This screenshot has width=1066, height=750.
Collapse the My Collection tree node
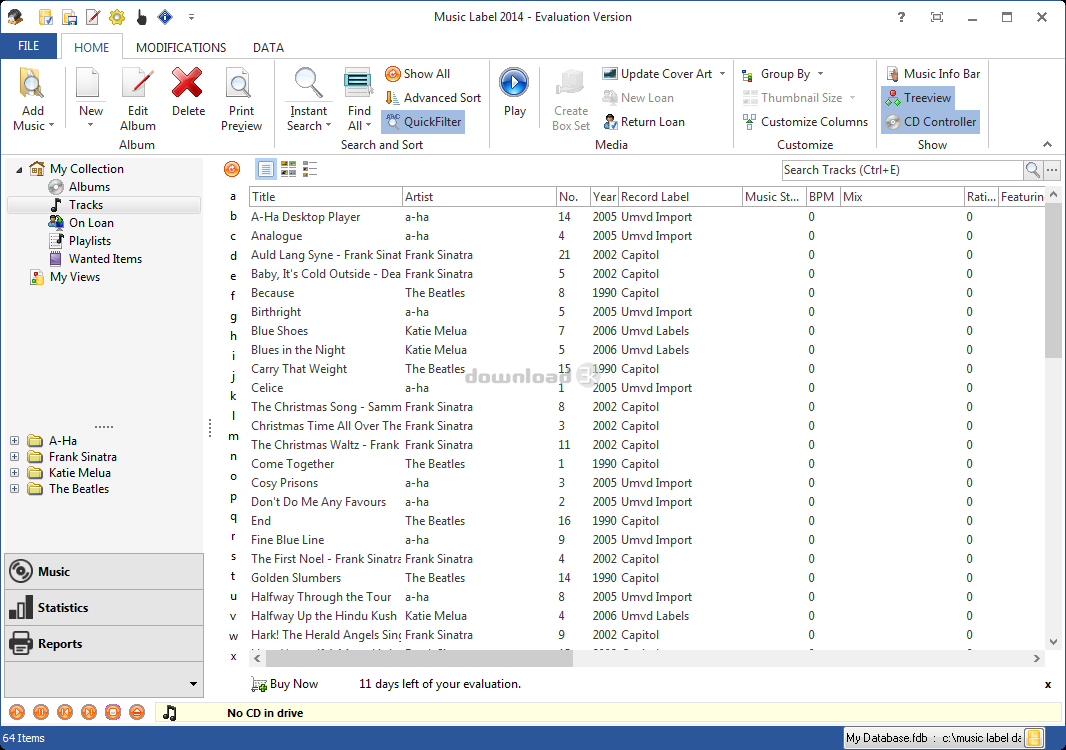pos(18,169)
